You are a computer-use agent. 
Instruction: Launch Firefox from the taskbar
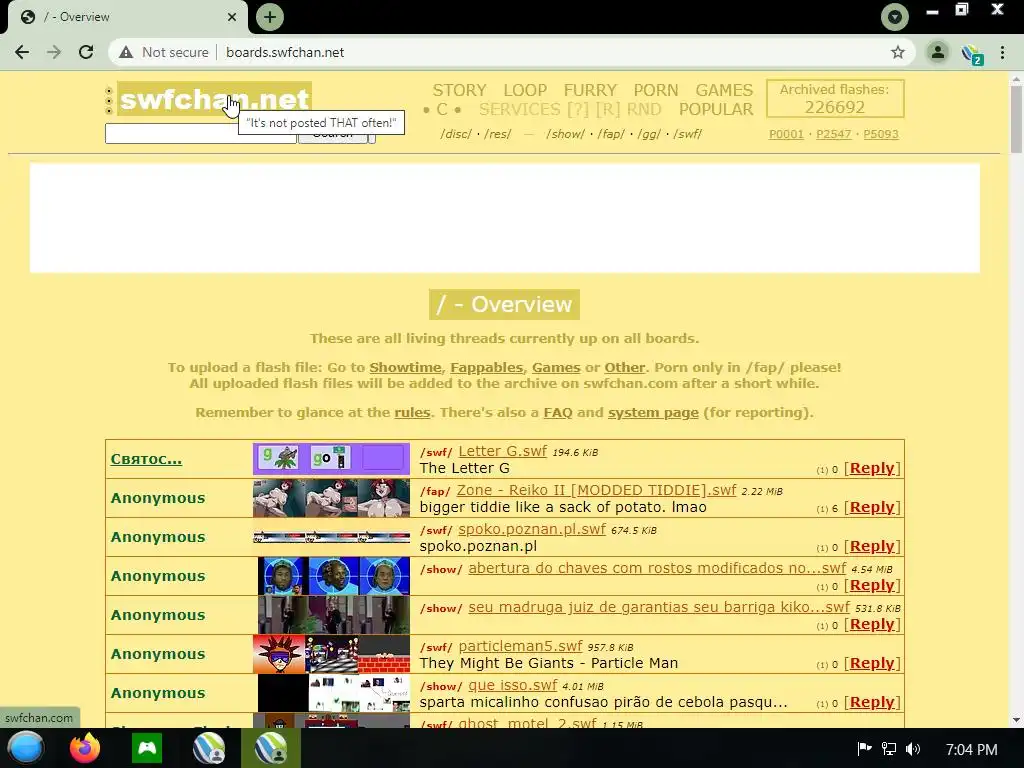click(85, 748)
